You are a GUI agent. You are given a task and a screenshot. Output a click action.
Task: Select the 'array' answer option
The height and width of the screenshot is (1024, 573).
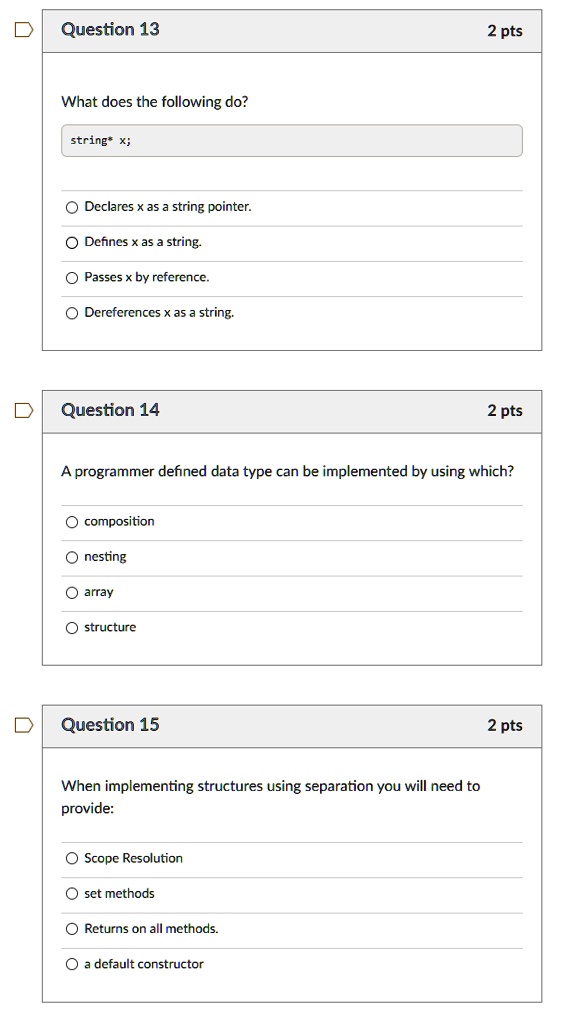pyautogui.click(x=72, y=592)
